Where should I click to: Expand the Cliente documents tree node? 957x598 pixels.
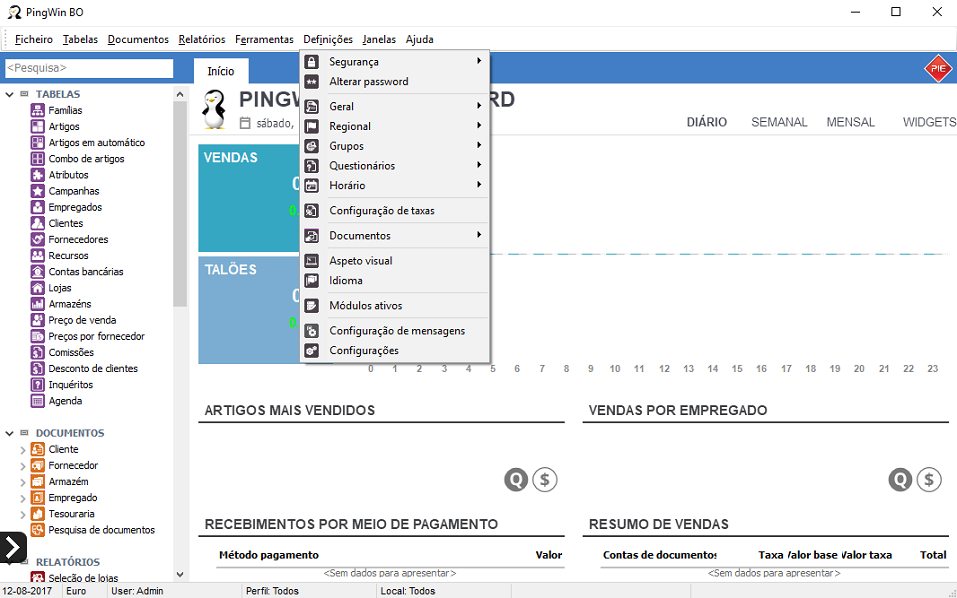pyautogui.click(x=23, y=450)
